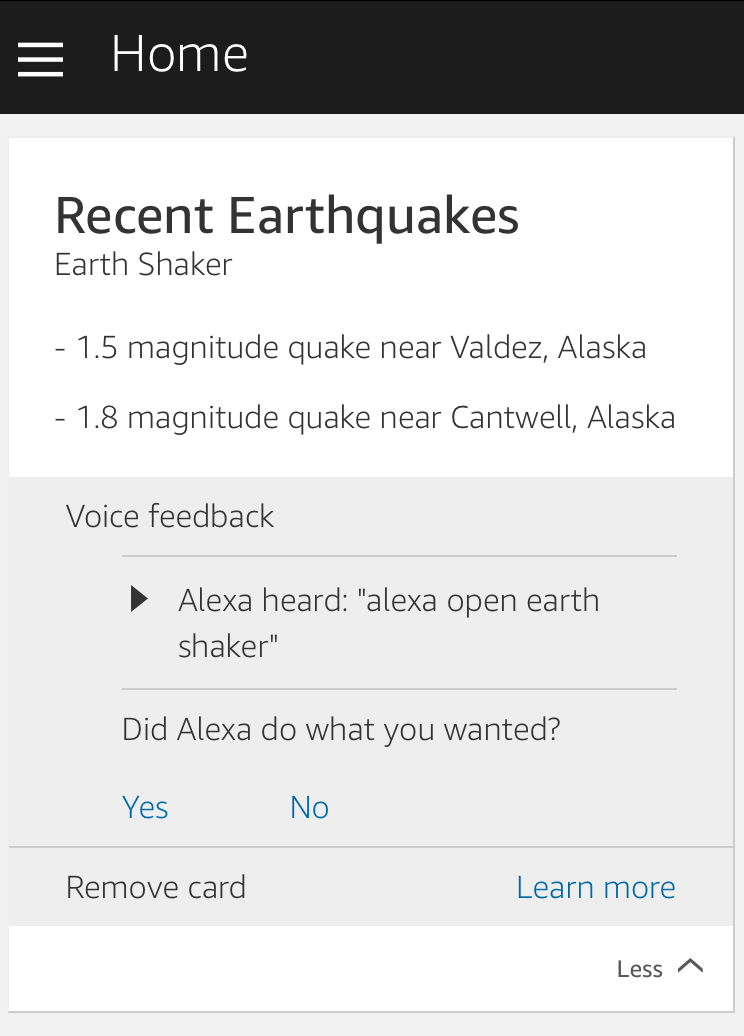Remove card from the home feed
The image size is (744, 1036).
tap(156, 887)
